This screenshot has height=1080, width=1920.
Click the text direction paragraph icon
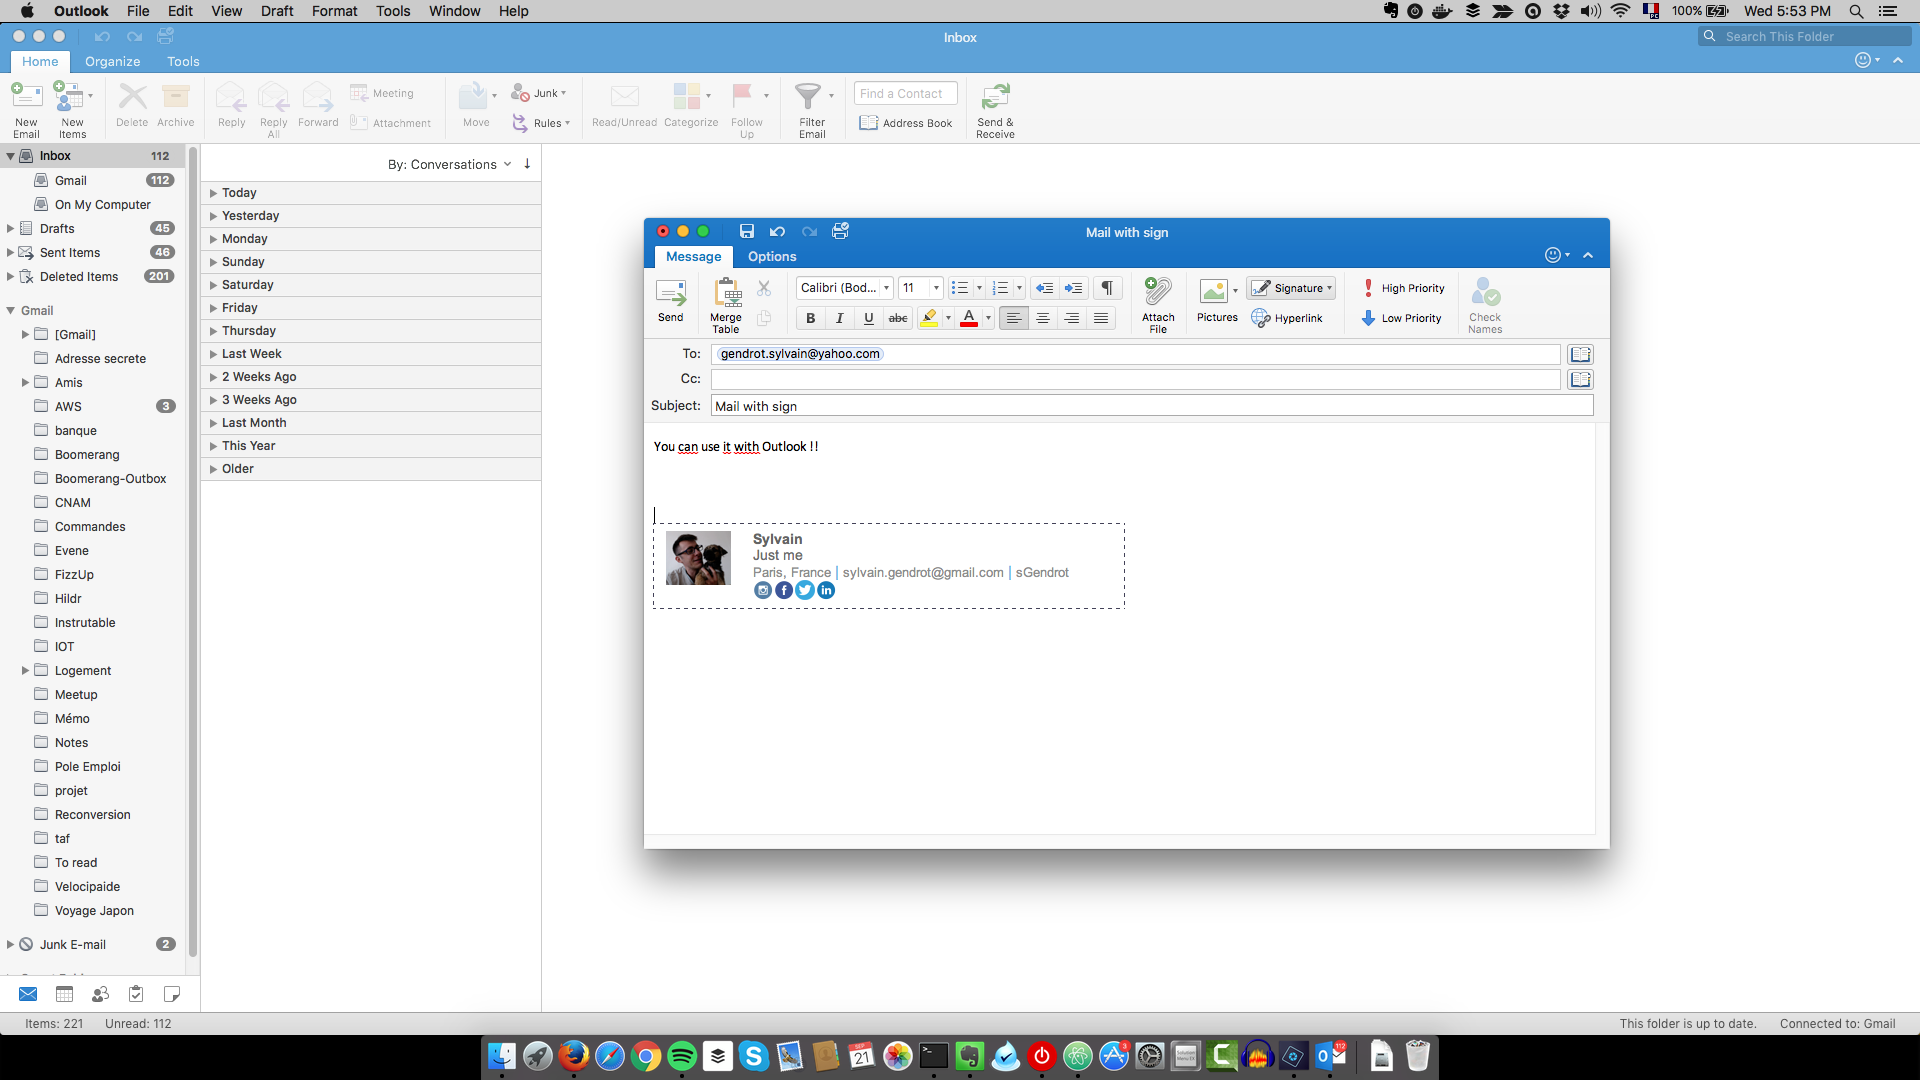1107,288
